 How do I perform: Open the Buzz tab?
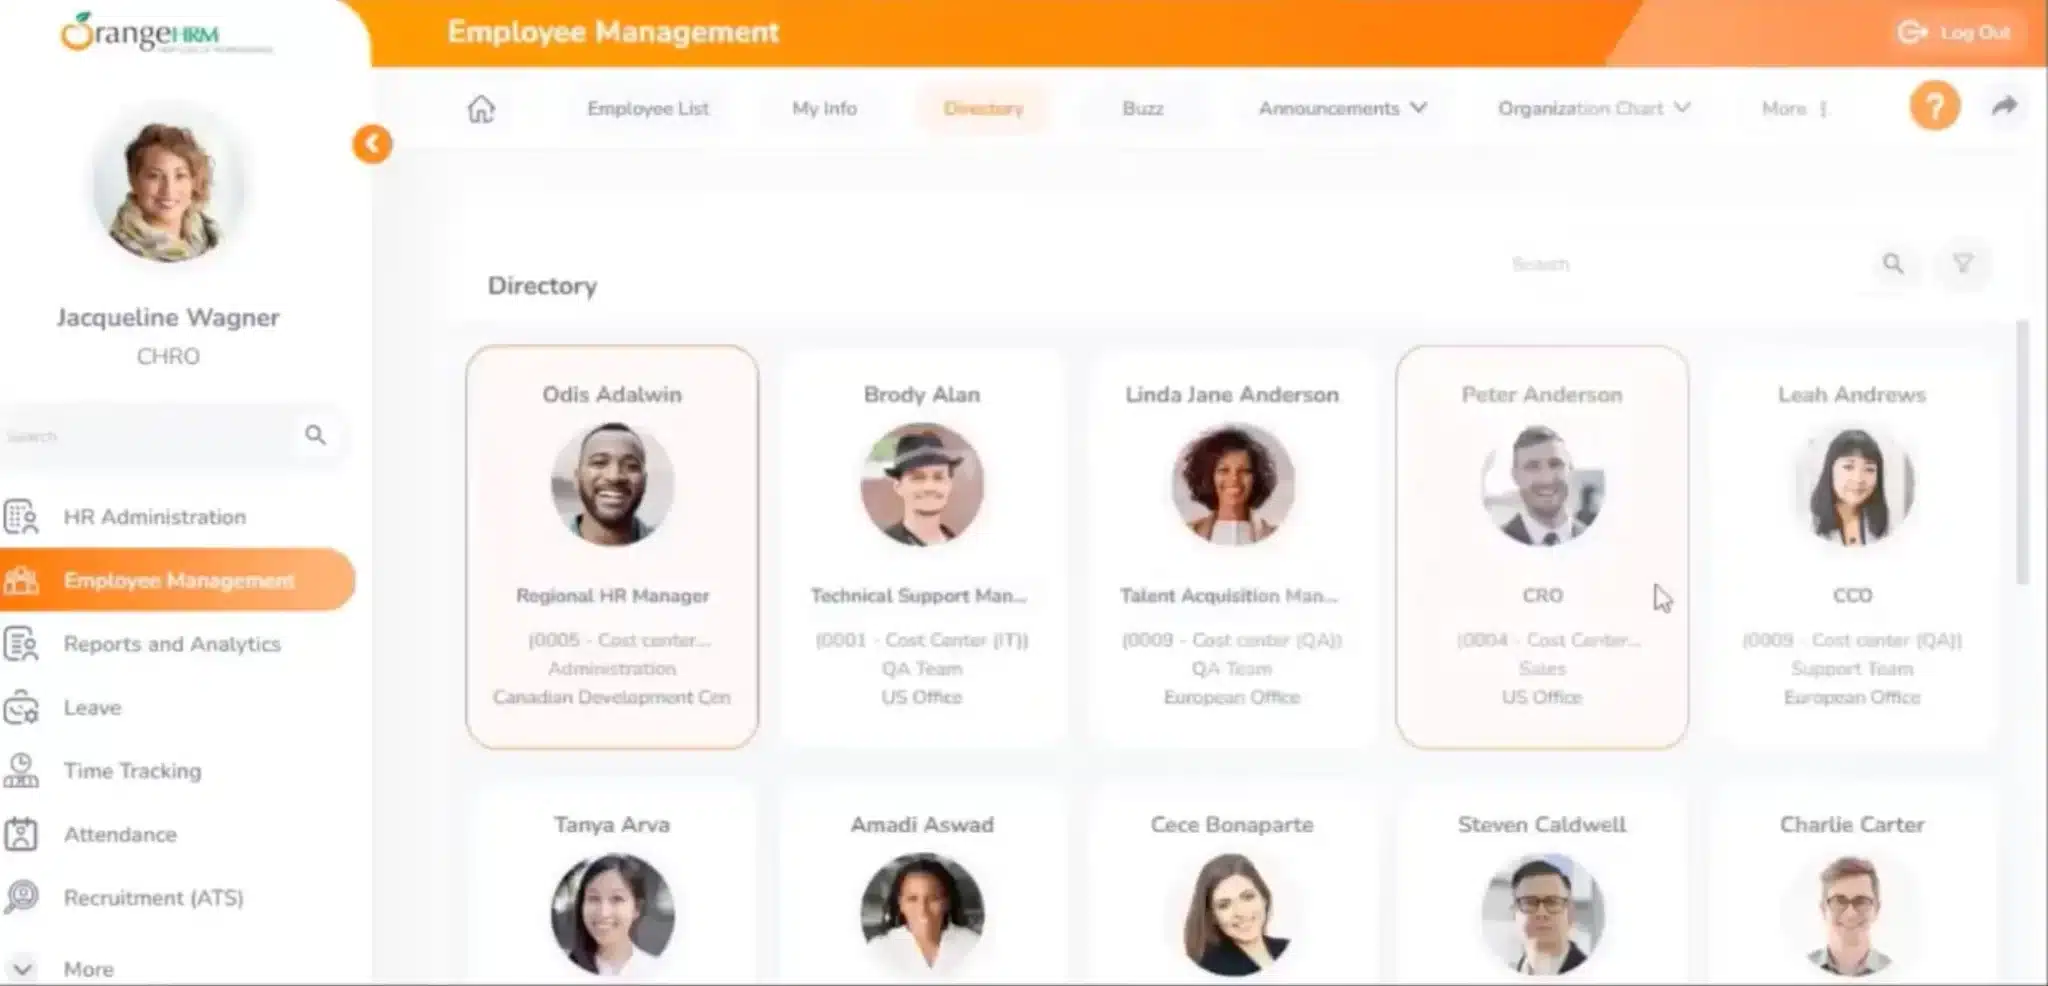click(1142, 108)
